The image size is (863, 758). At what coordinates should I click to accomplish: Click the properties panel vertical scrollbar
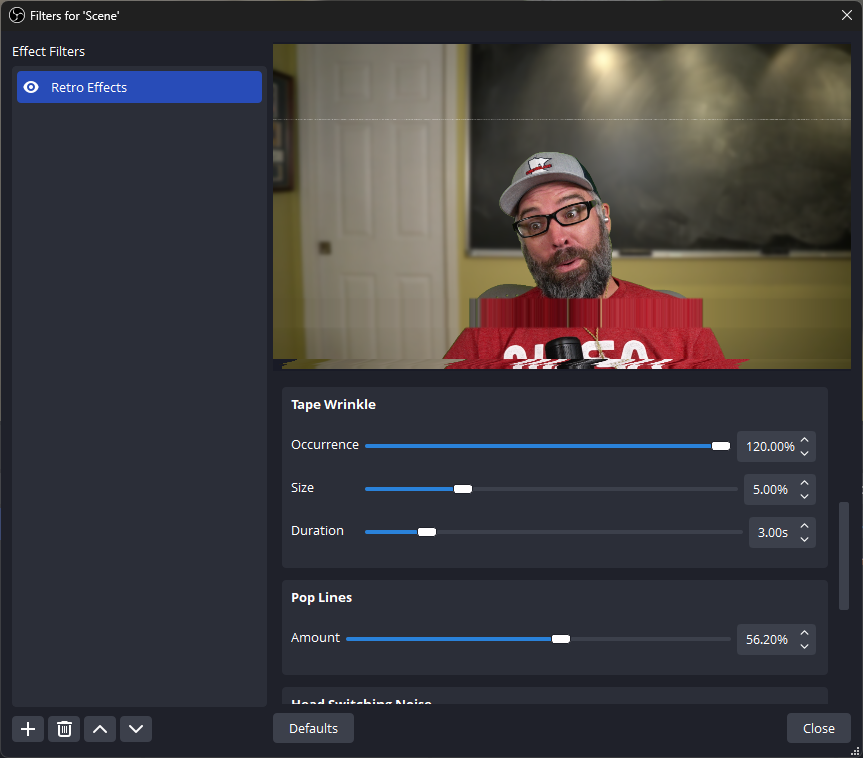click(x=843, y=555)
